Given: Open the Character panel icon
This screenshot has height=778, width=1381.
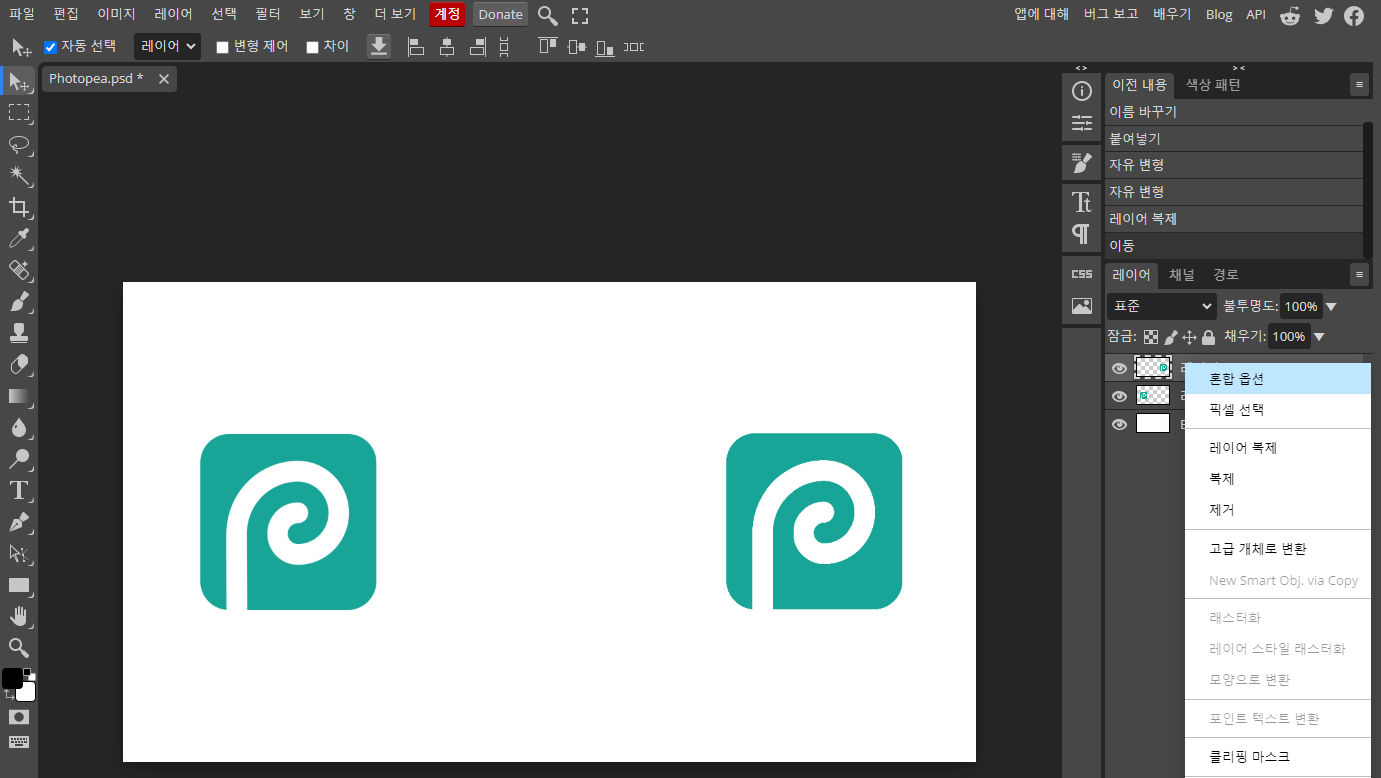Looking at the screenshot, I should (1082, 202).
